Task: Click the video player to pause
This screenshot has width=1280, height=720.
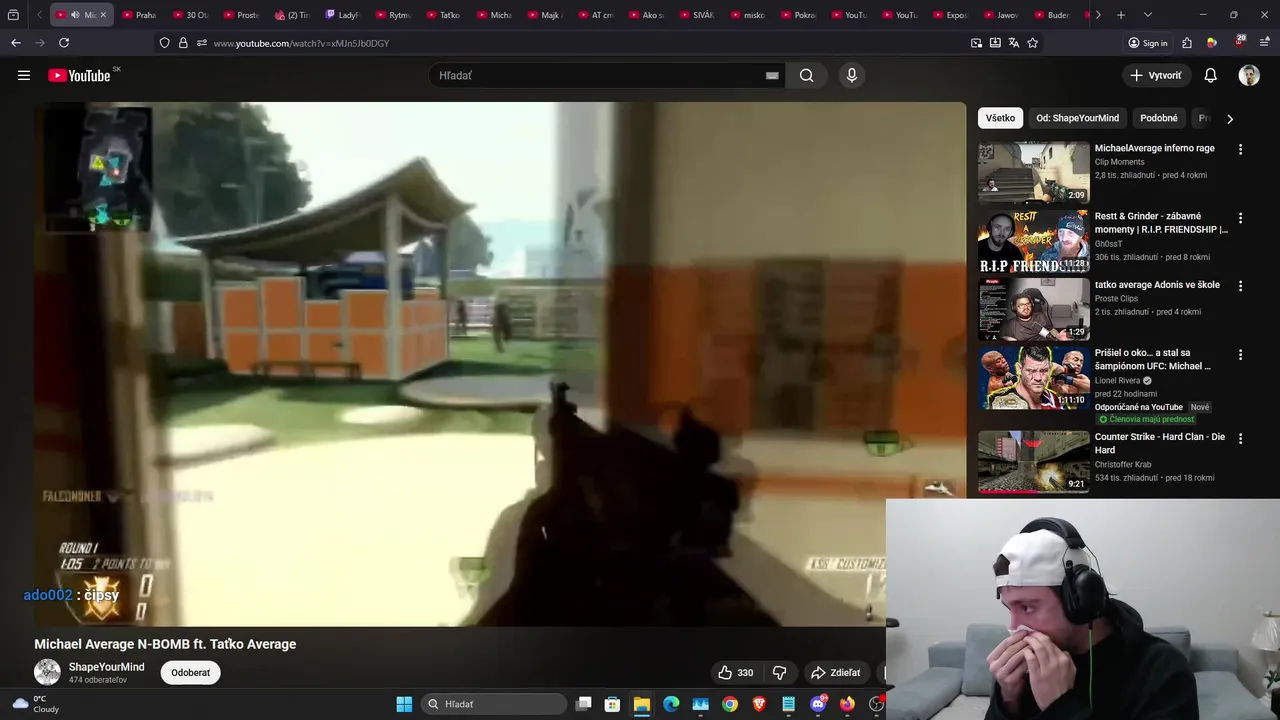Action: click(x=500, y=364)
